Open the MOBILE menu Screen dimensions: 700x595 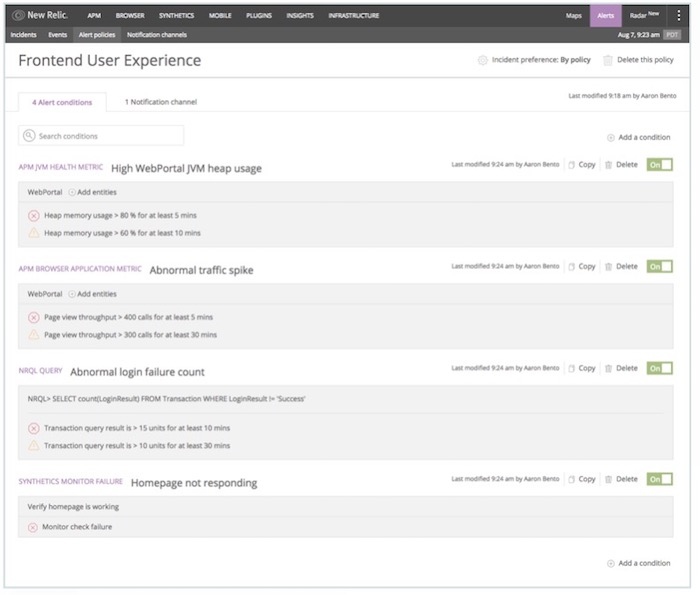pos(220,16)
